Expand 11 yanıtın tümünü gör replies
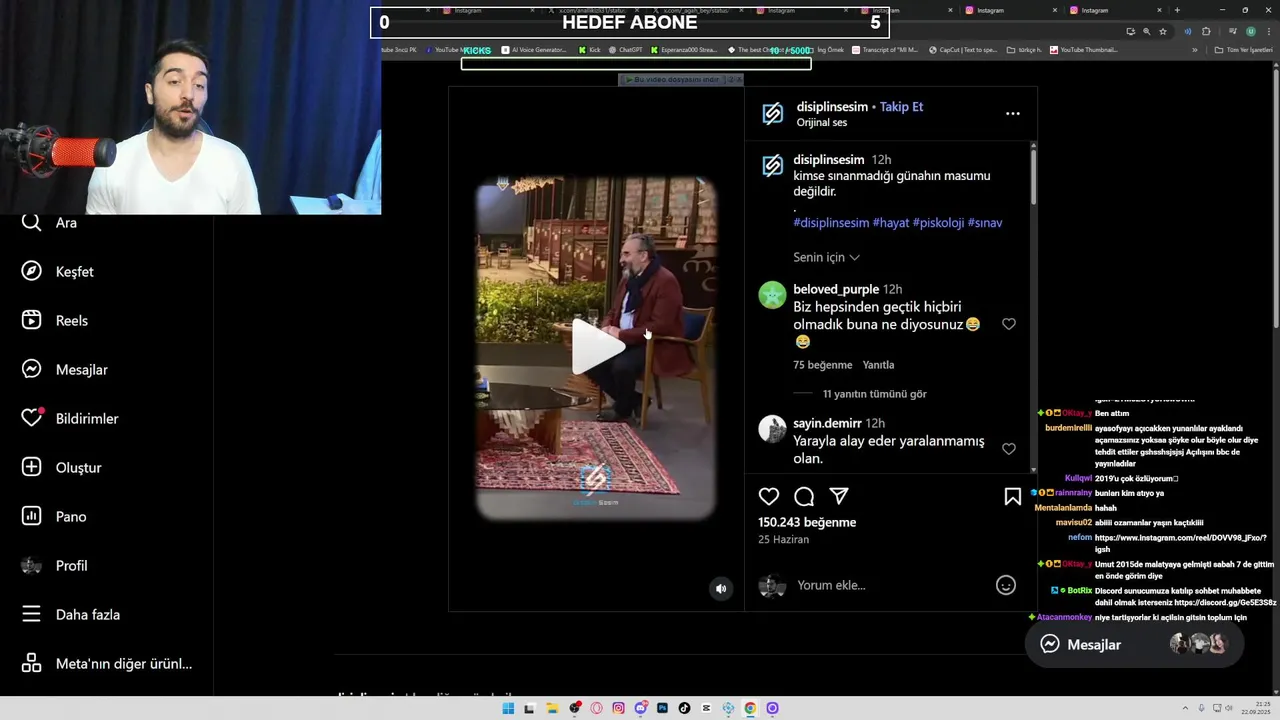Image resolution: width=1280 pixels, height=720 pixels. 874,394
